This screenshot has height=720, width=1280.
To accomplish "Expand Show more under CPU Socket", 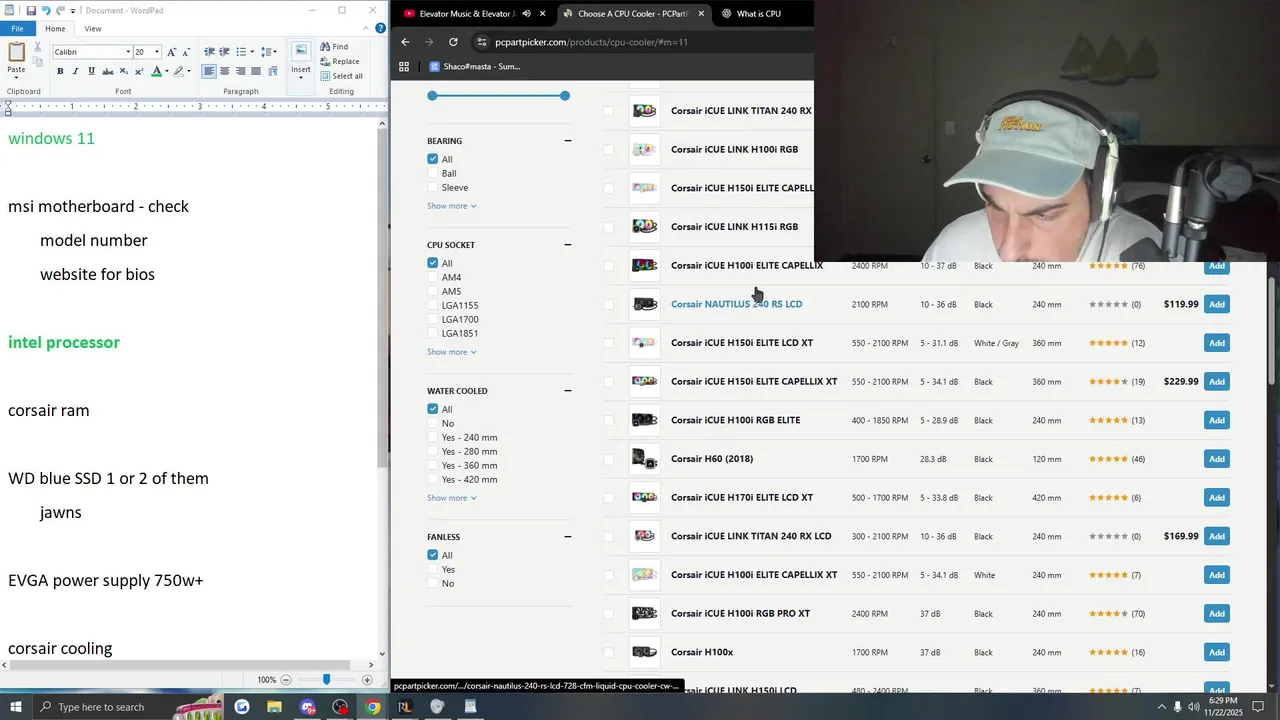I will pyautogui.click(x=452, y=352).
